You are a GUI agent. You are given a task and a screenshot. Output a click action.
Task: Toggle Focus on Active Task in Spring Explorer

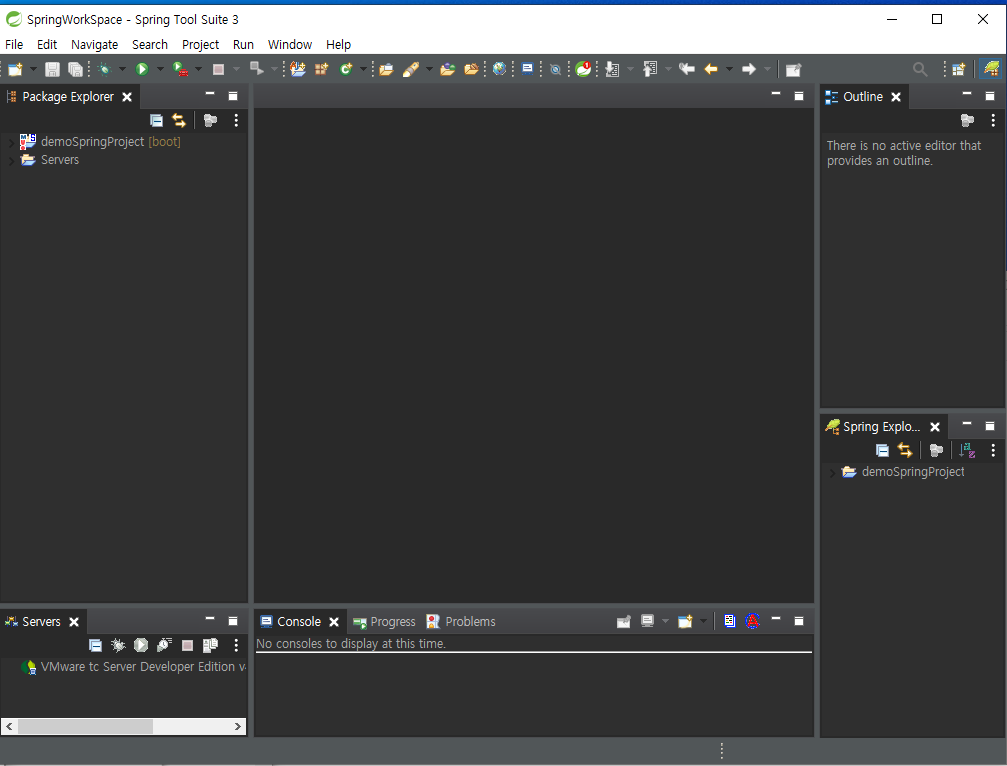tap(936, 450)
